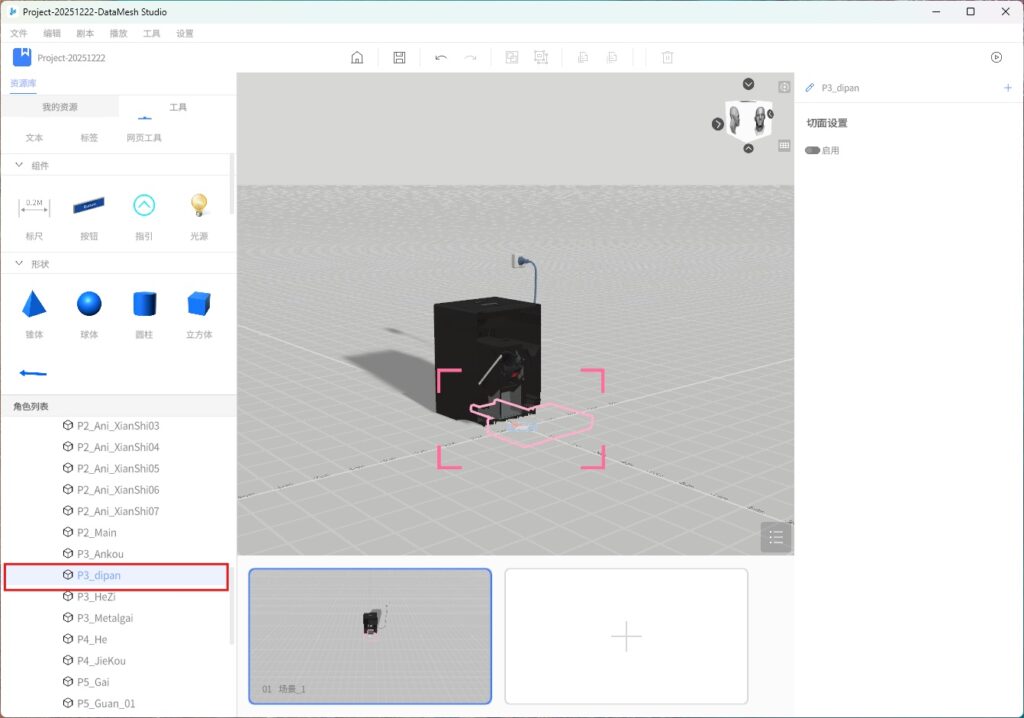Pick the cone (锥体) shape
Viewport: 1024px width, 718px height.
pos(34,304)
